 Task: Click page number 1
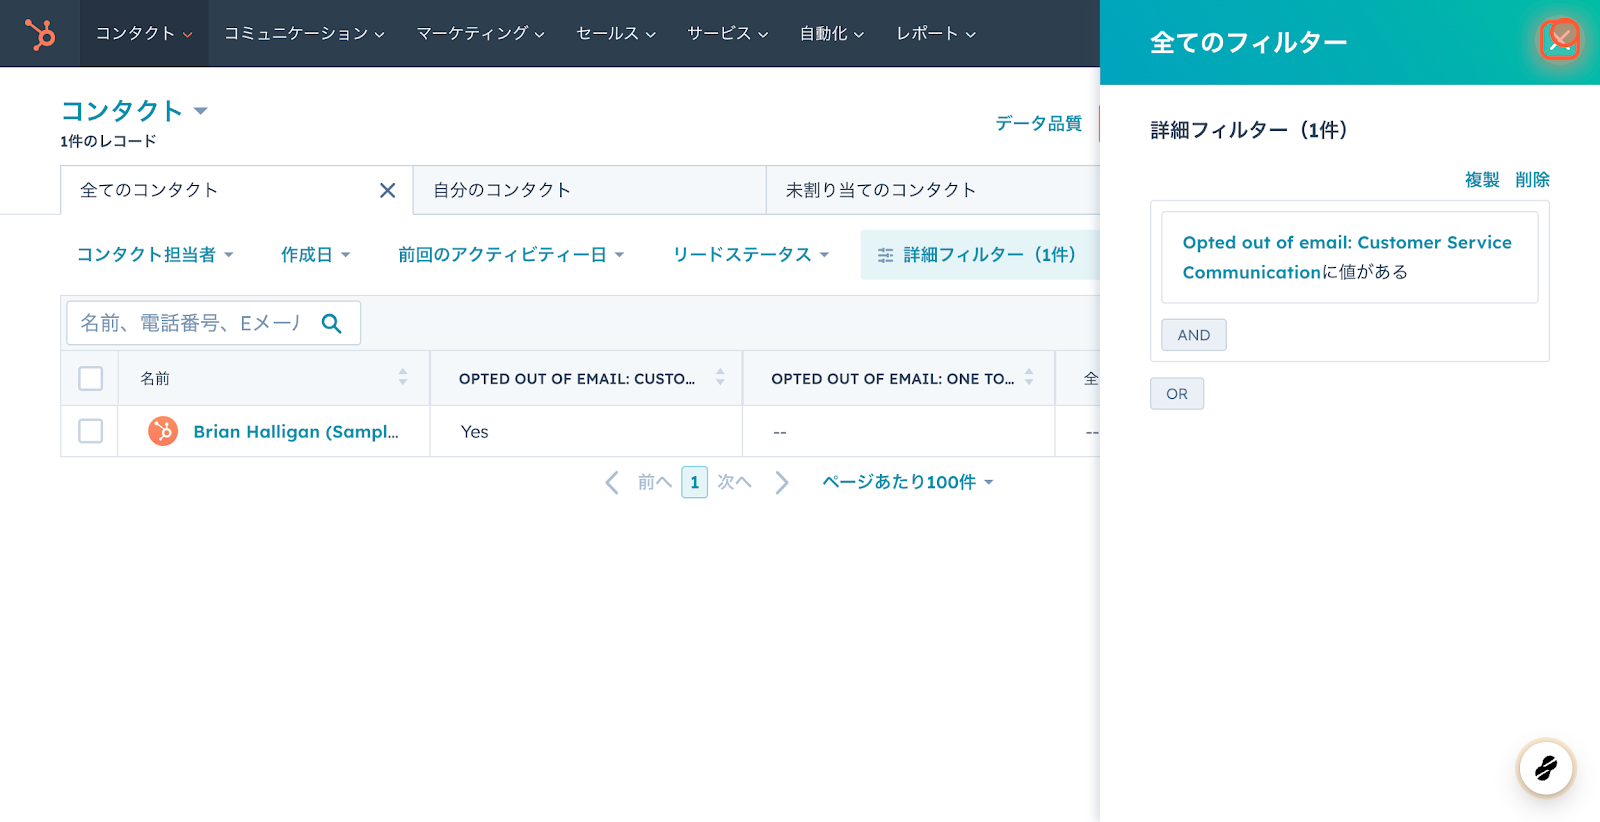click(694, 482)
